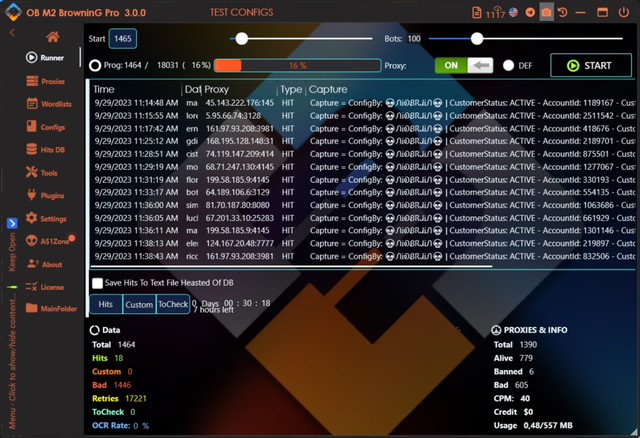Select last hit row at 11:38:43 AM
Screen dimensions: 640x438
click(363, 256)
